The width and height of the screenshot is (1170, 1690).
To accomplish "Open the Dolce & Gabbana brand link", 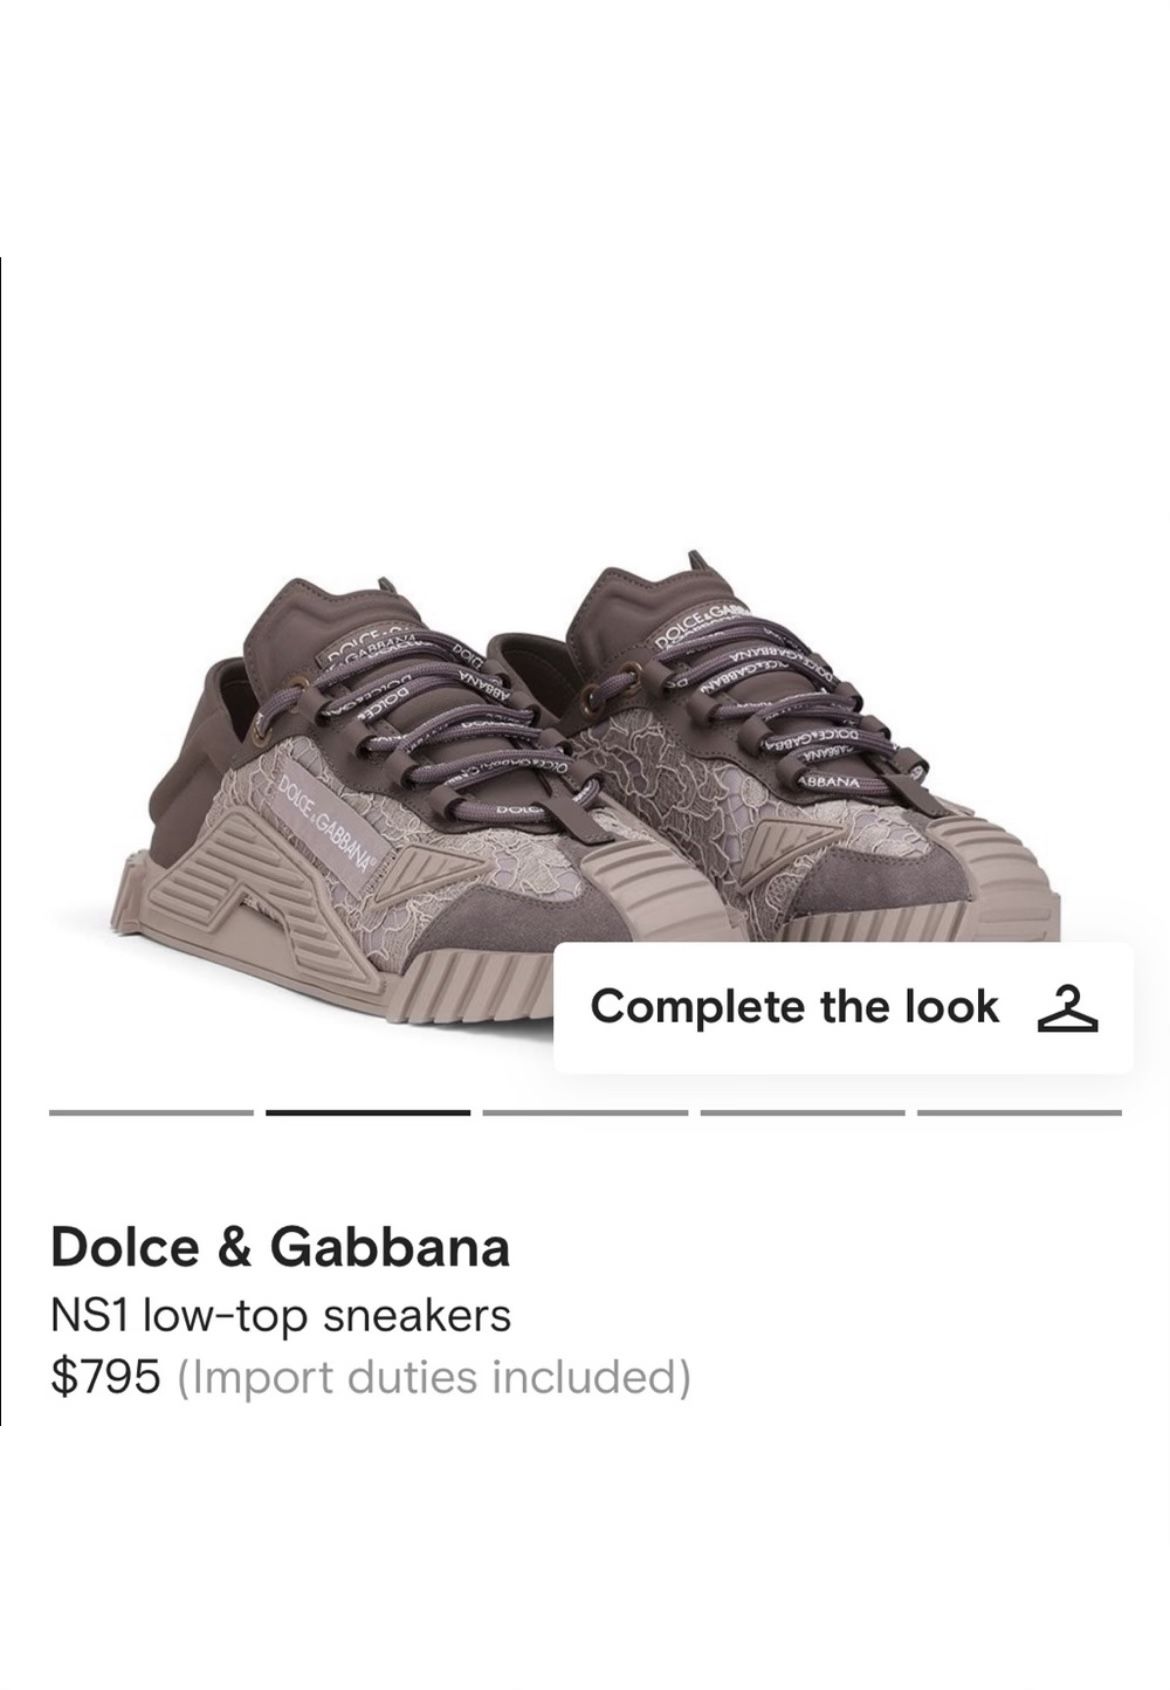I will click(x=280, y=1247).
